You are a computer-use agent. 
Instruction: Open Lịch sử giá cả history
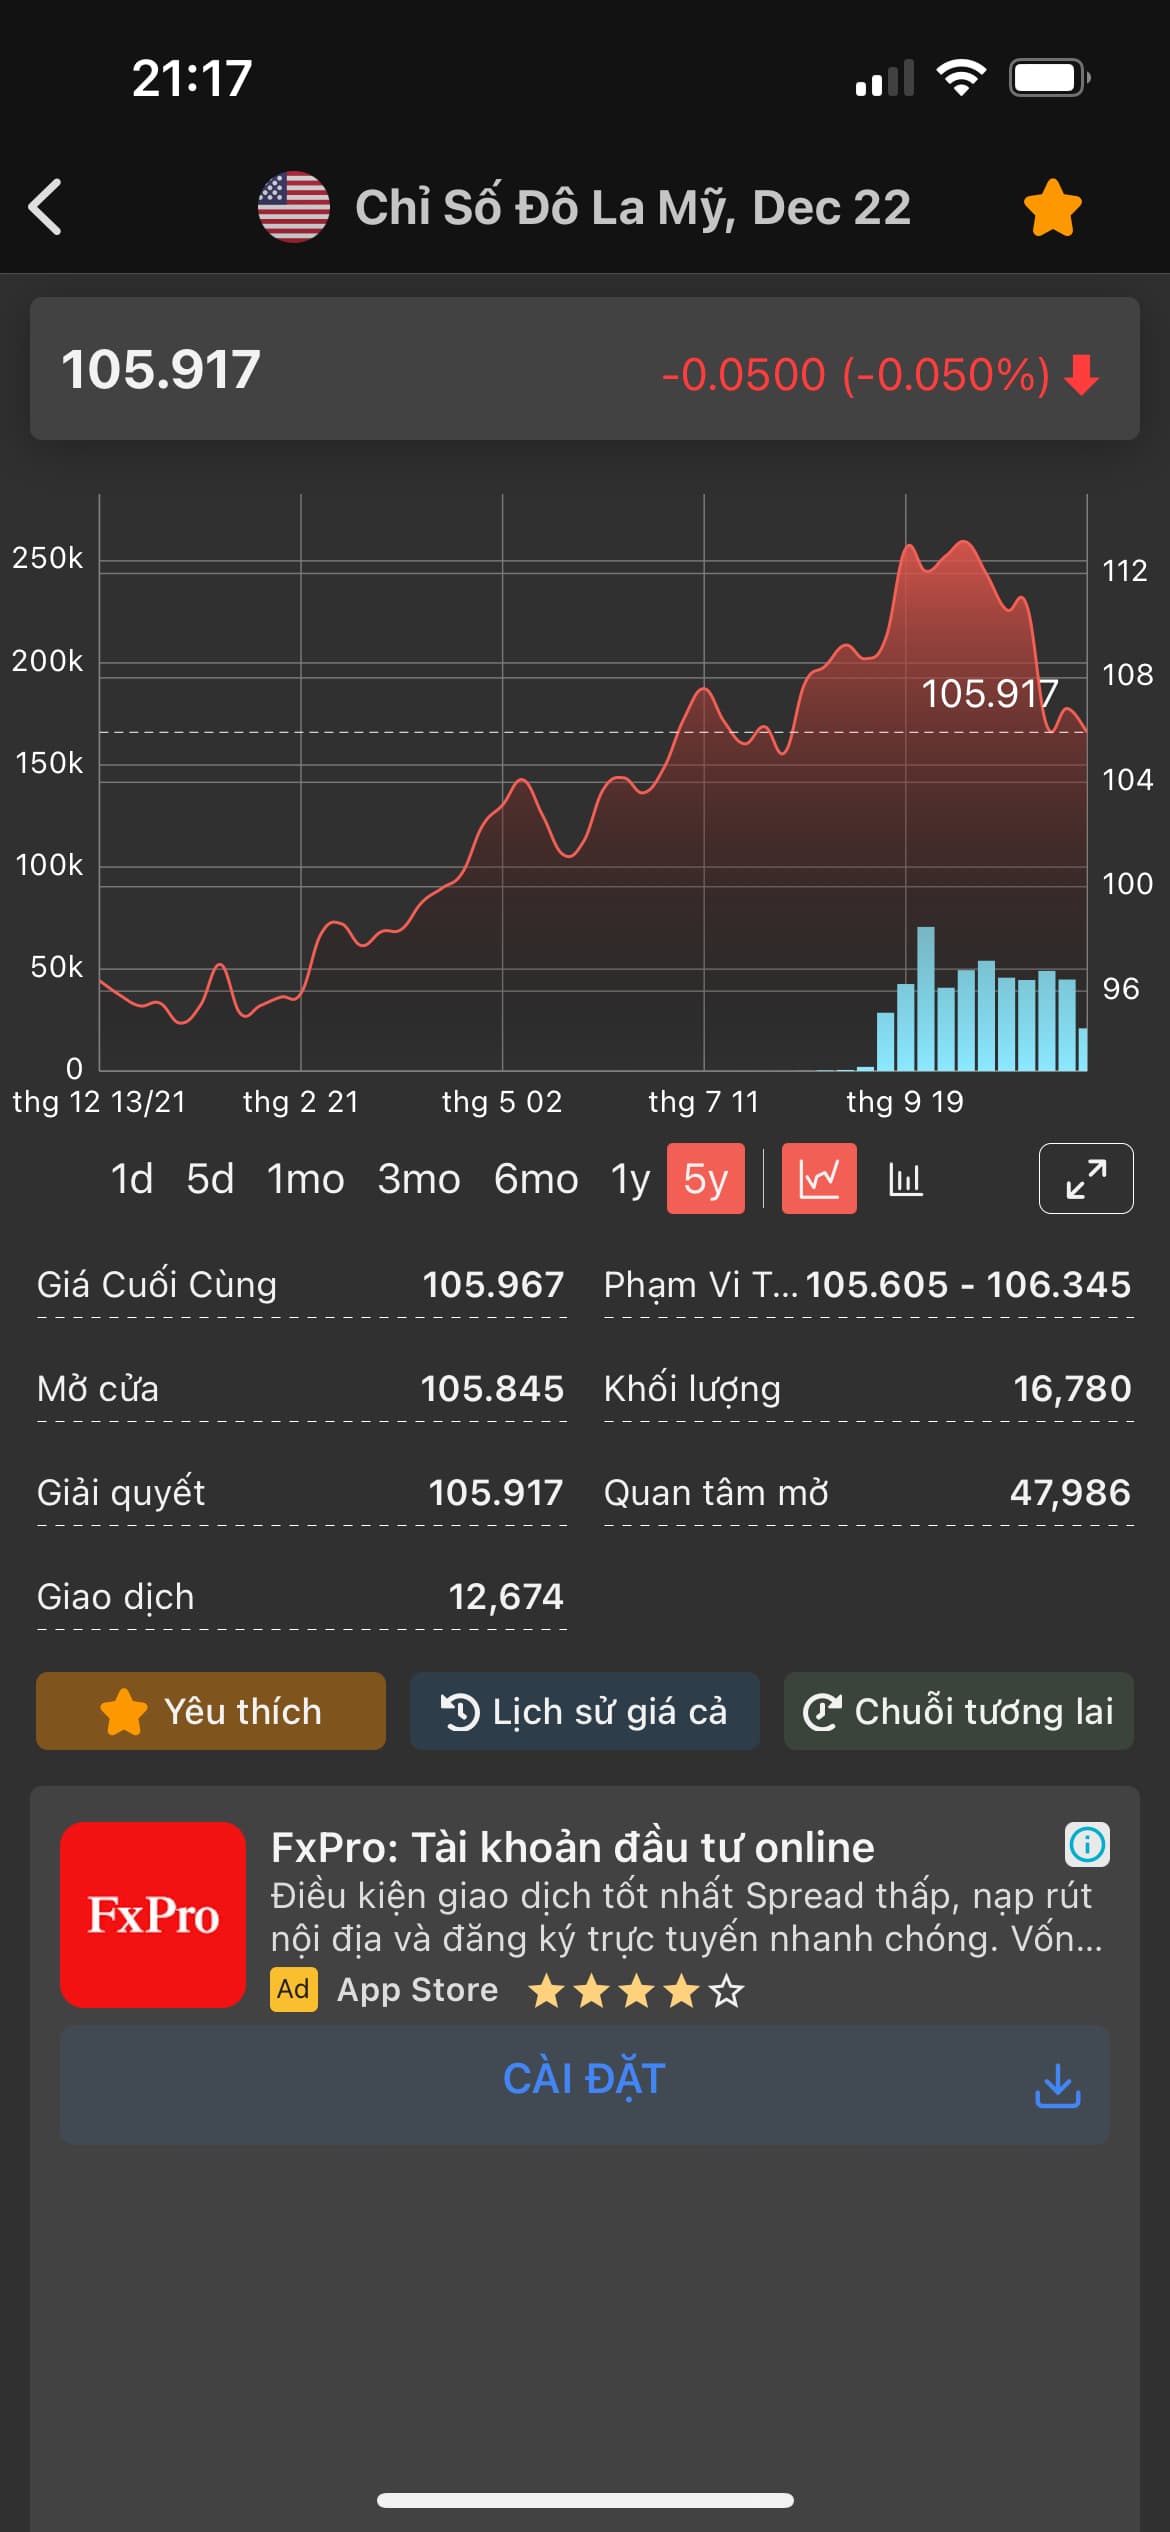585,1711
